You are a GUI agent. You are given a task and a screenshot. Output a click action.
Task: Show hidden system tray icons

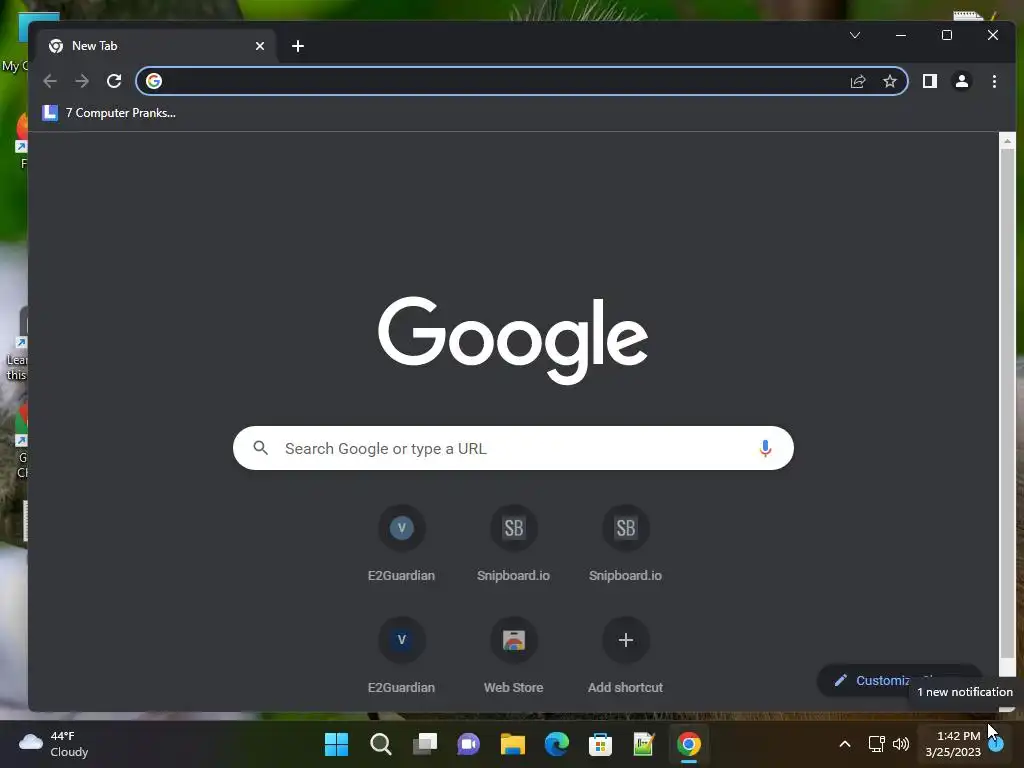point(844,744)
